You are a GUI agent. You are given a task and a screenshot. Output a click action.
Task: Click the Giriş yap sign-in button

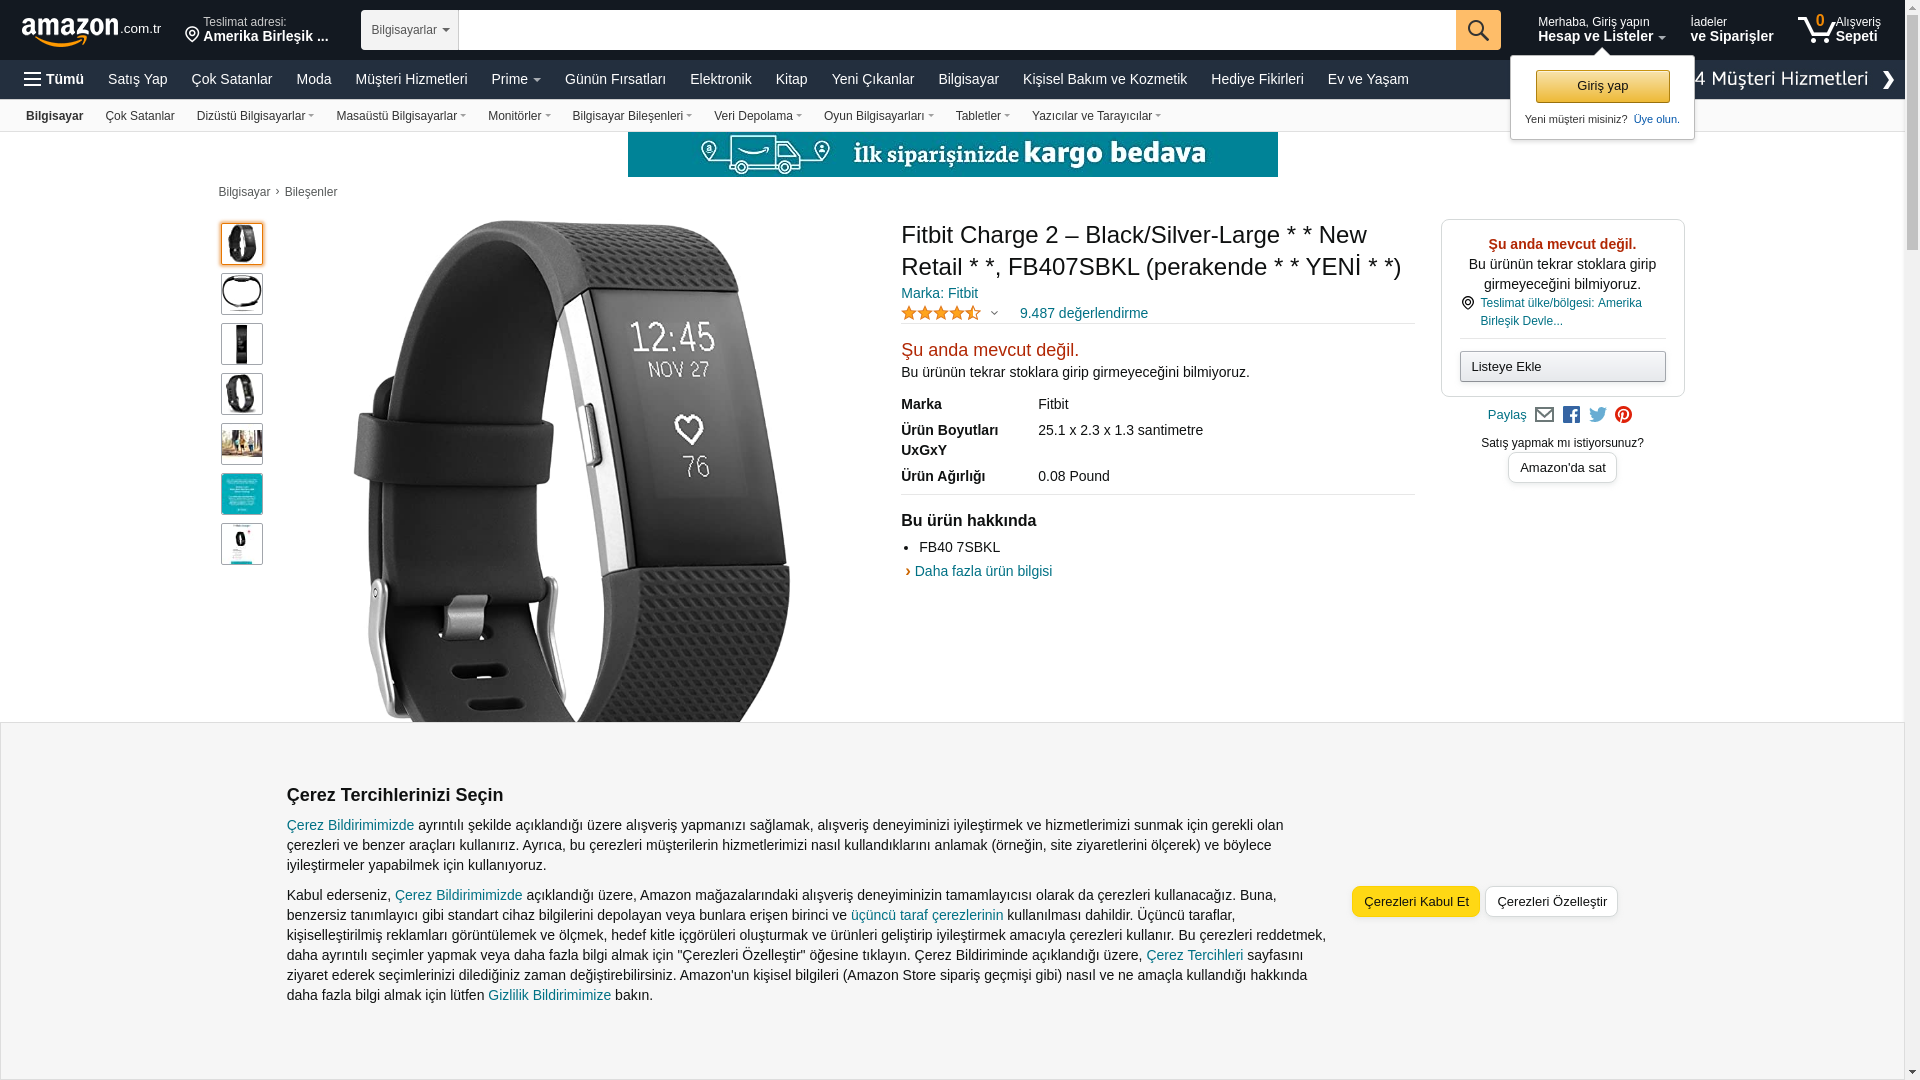(1602, 86)
